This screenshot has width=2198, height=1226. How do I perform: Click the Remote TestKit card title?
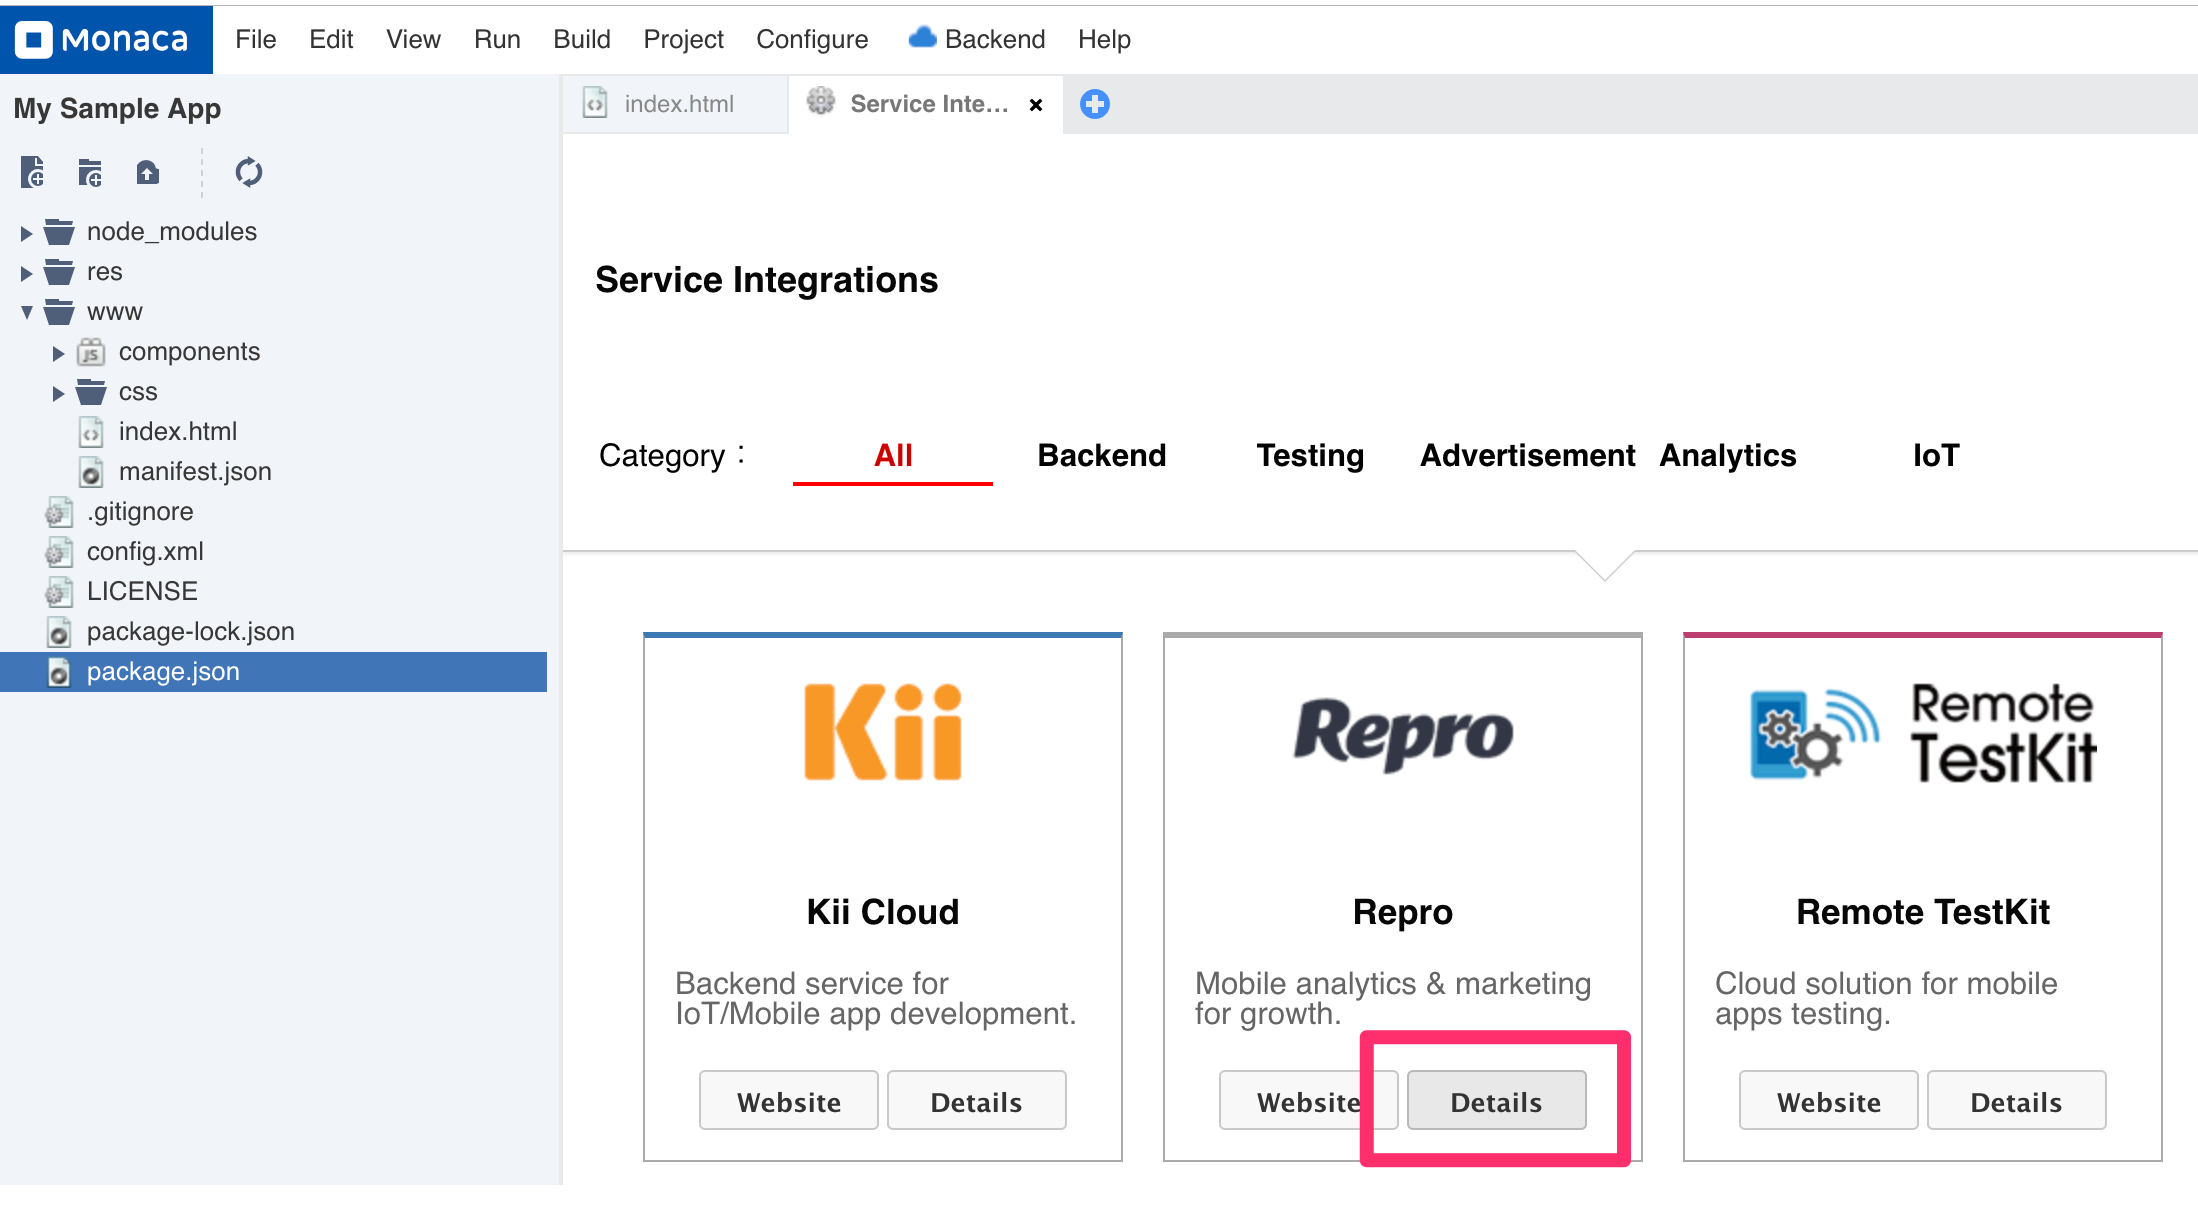pyautogui.click(x=1923, y=912)
